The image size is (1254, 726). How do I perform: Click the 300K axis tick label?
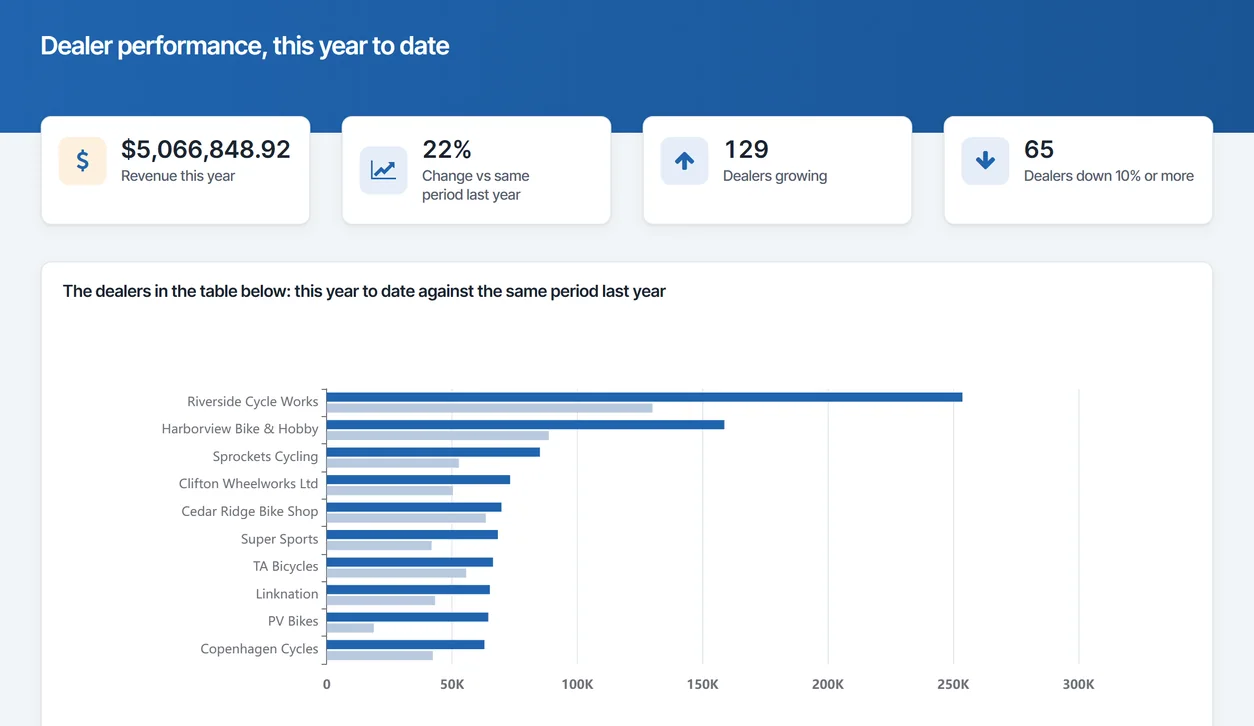tap(1079, 685)
